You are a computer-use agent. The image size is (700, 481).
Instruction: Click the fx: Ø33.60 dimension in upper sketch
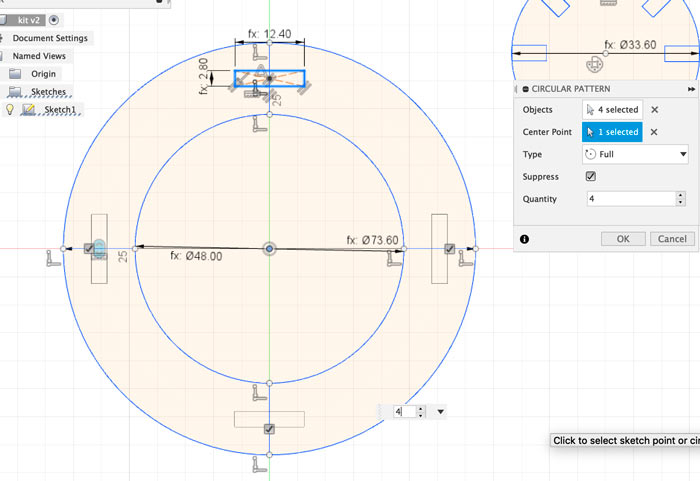(x=630, y=45)
